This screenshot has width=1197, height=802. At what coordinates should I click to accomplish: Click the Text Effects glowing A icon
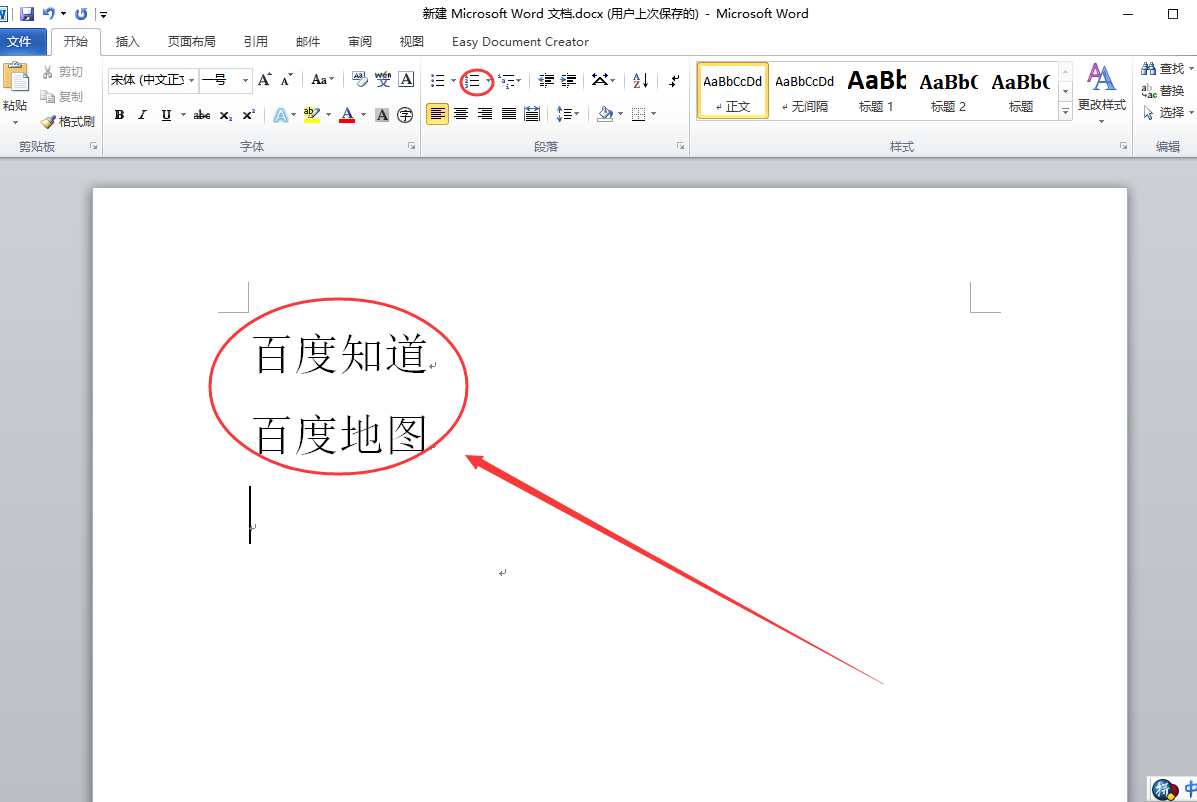(281, 114)
